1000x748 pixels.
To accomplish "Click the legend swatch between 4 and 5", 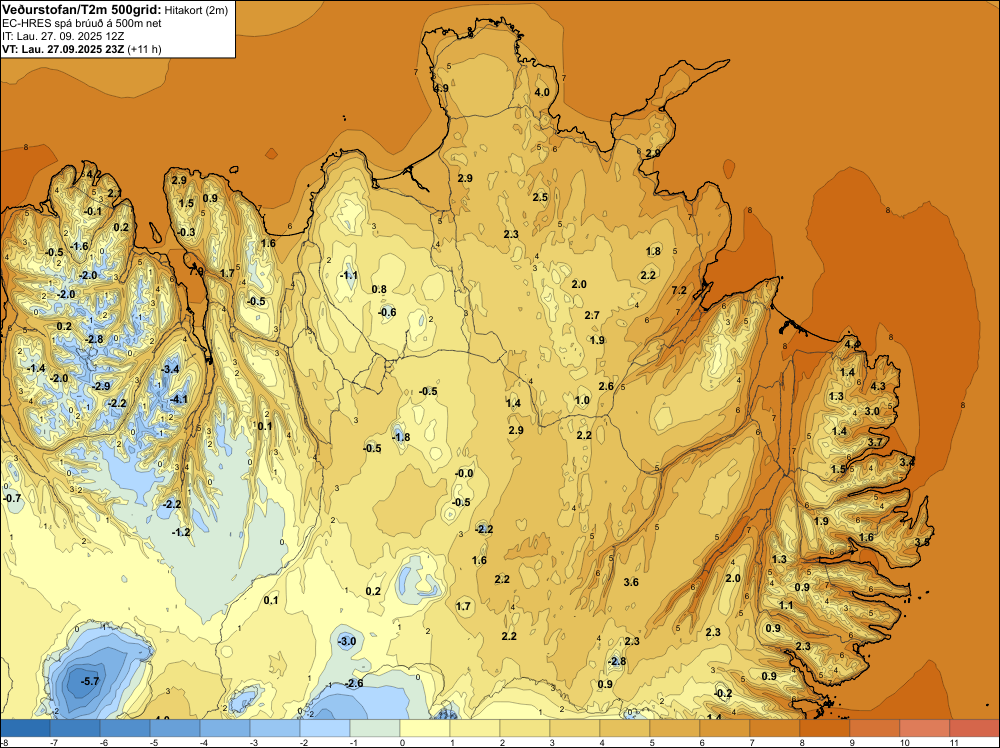I will point(625,728).
